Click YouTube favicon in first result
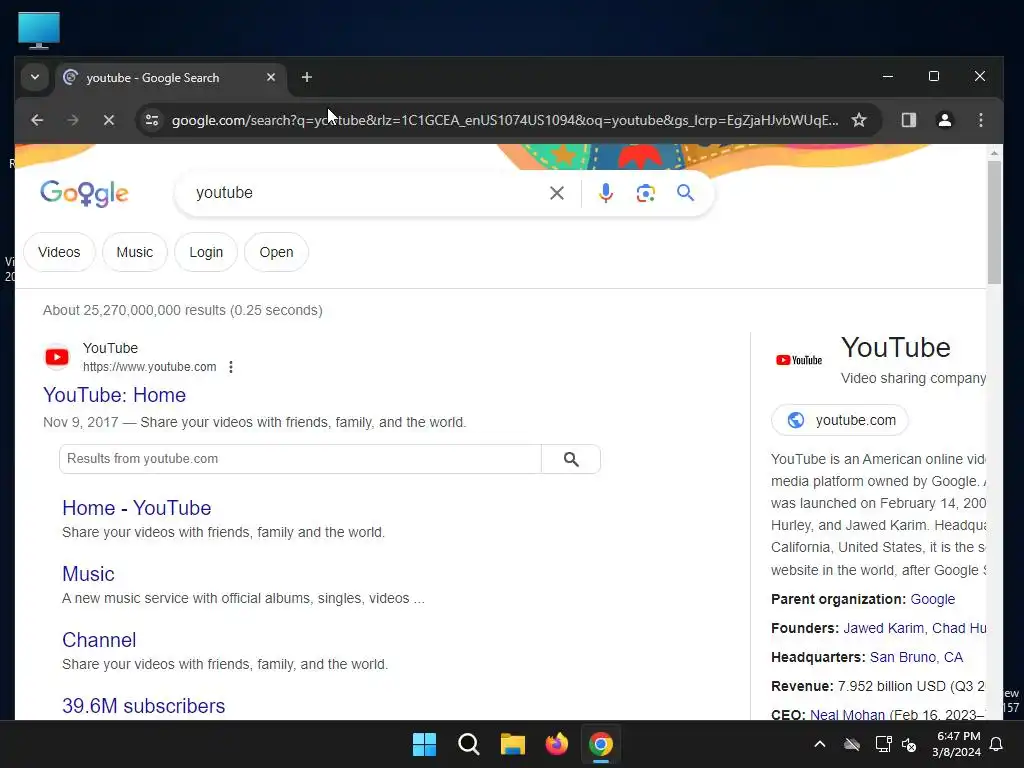This screenshot has height=768, width=1024. click(x=57, y=357)
